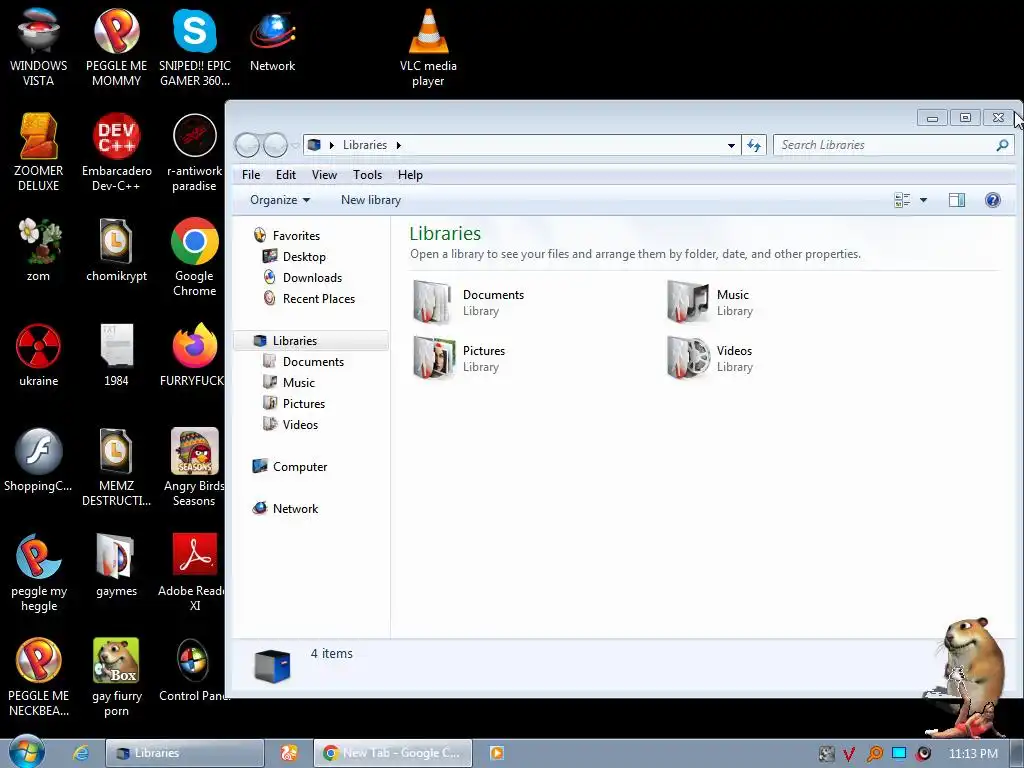This screenshot has width=1024, height=768.
Task: Switch to New Tab Google Chrome taskbar button
Action: 392,753
